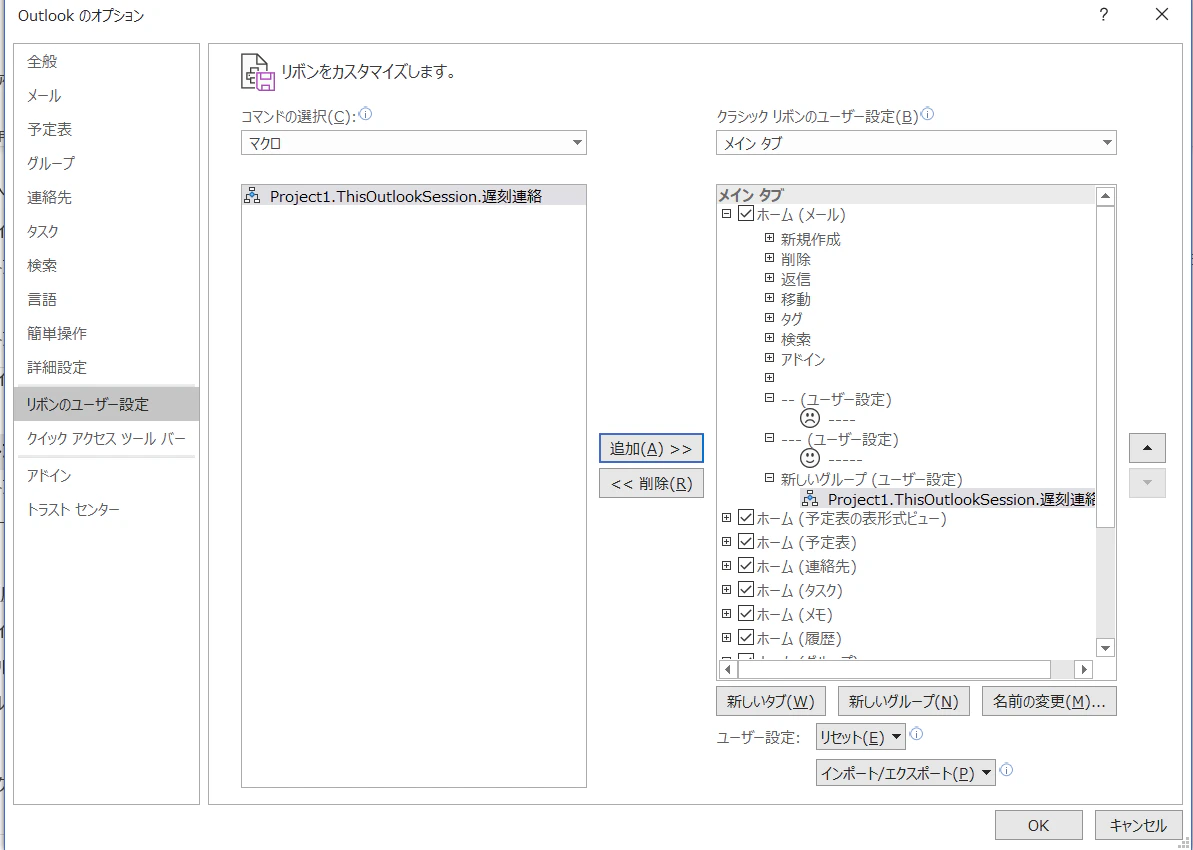Move selected item up with arrow button

[x=1147, y=448]
